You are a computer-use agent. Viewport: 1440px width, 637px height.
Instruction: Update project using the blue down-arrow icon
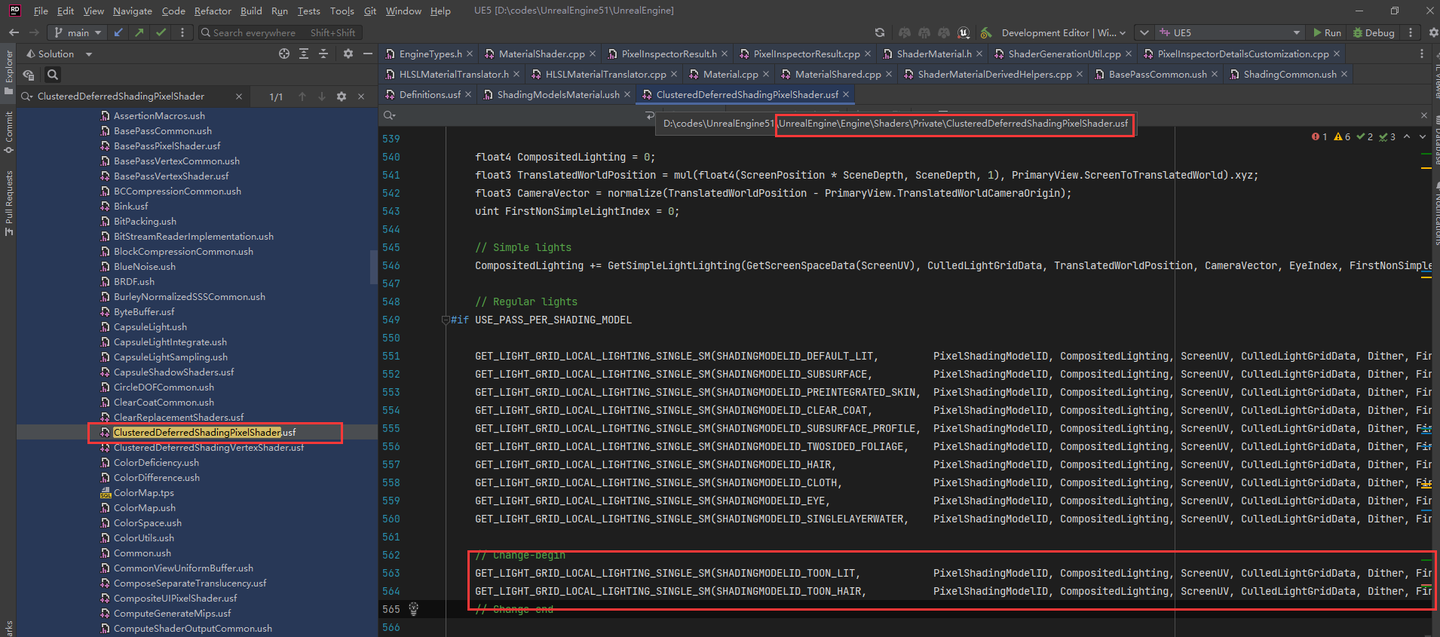(x=118, y=32)
